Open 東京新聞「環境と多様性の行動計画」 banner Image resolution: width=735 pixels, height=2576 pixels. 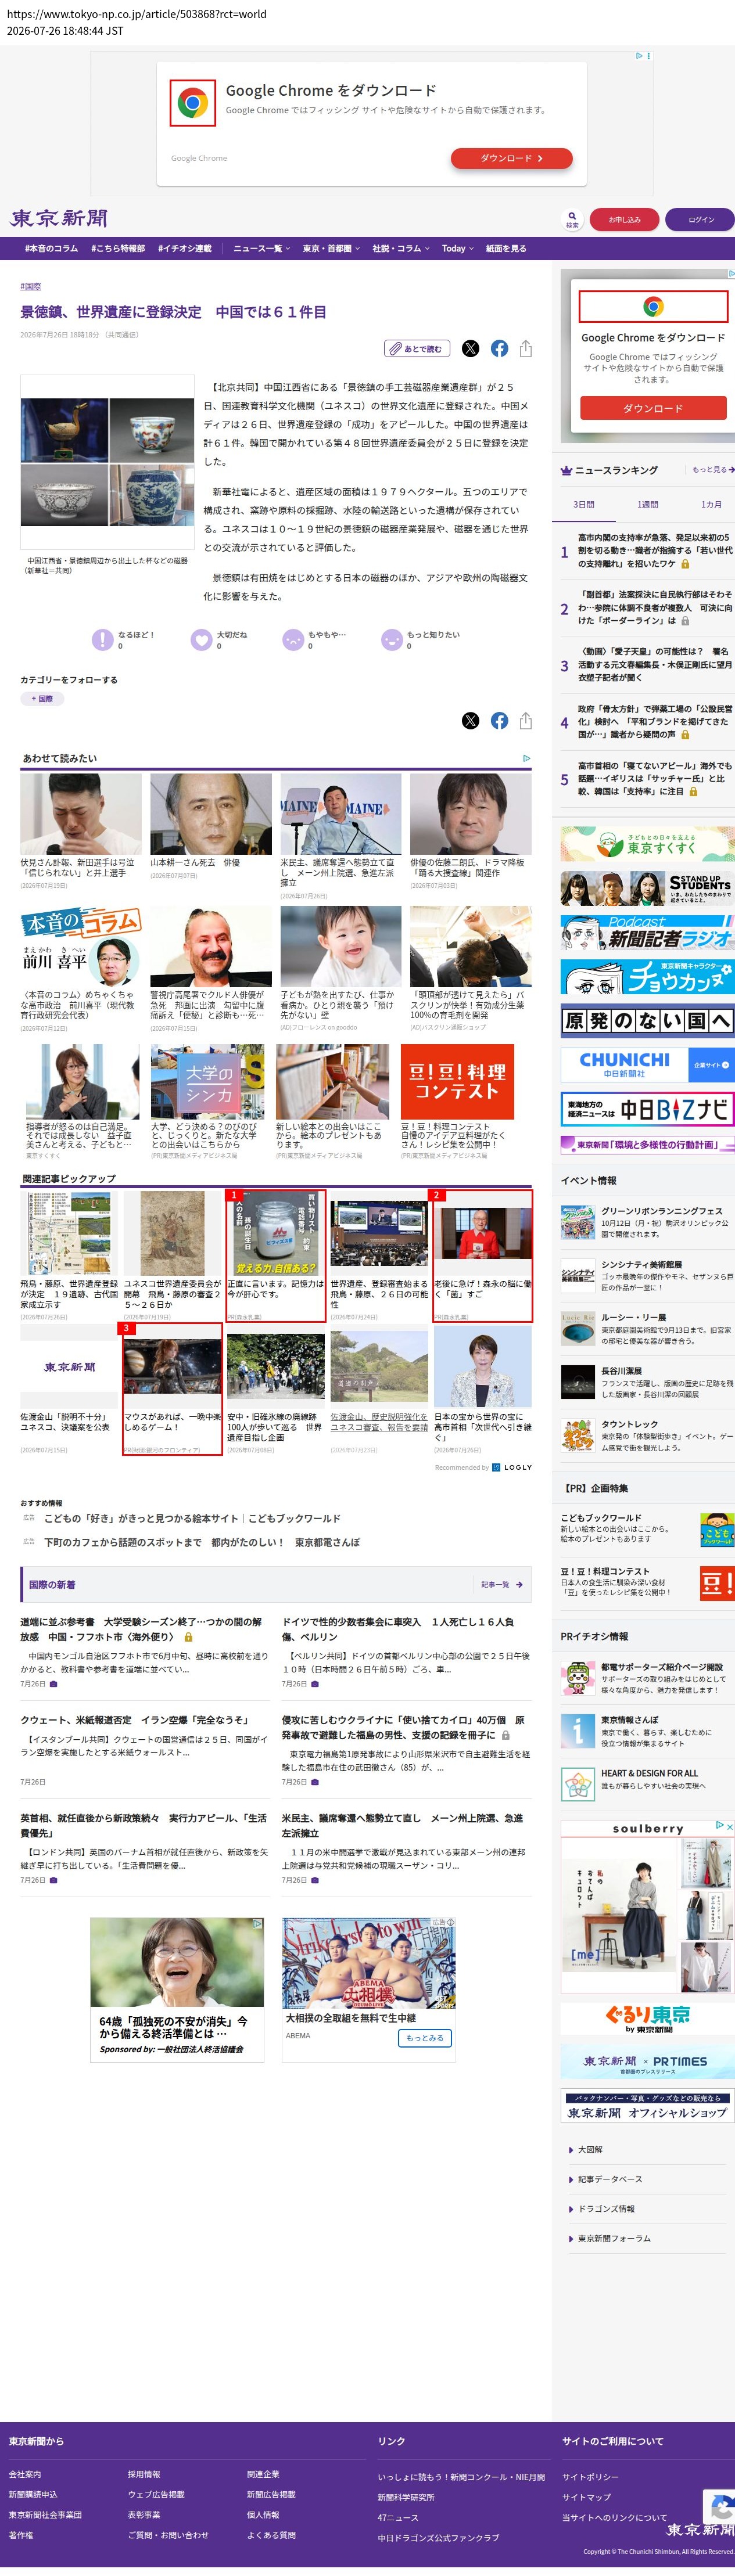pyautogui.click(x=647, y=1144)
